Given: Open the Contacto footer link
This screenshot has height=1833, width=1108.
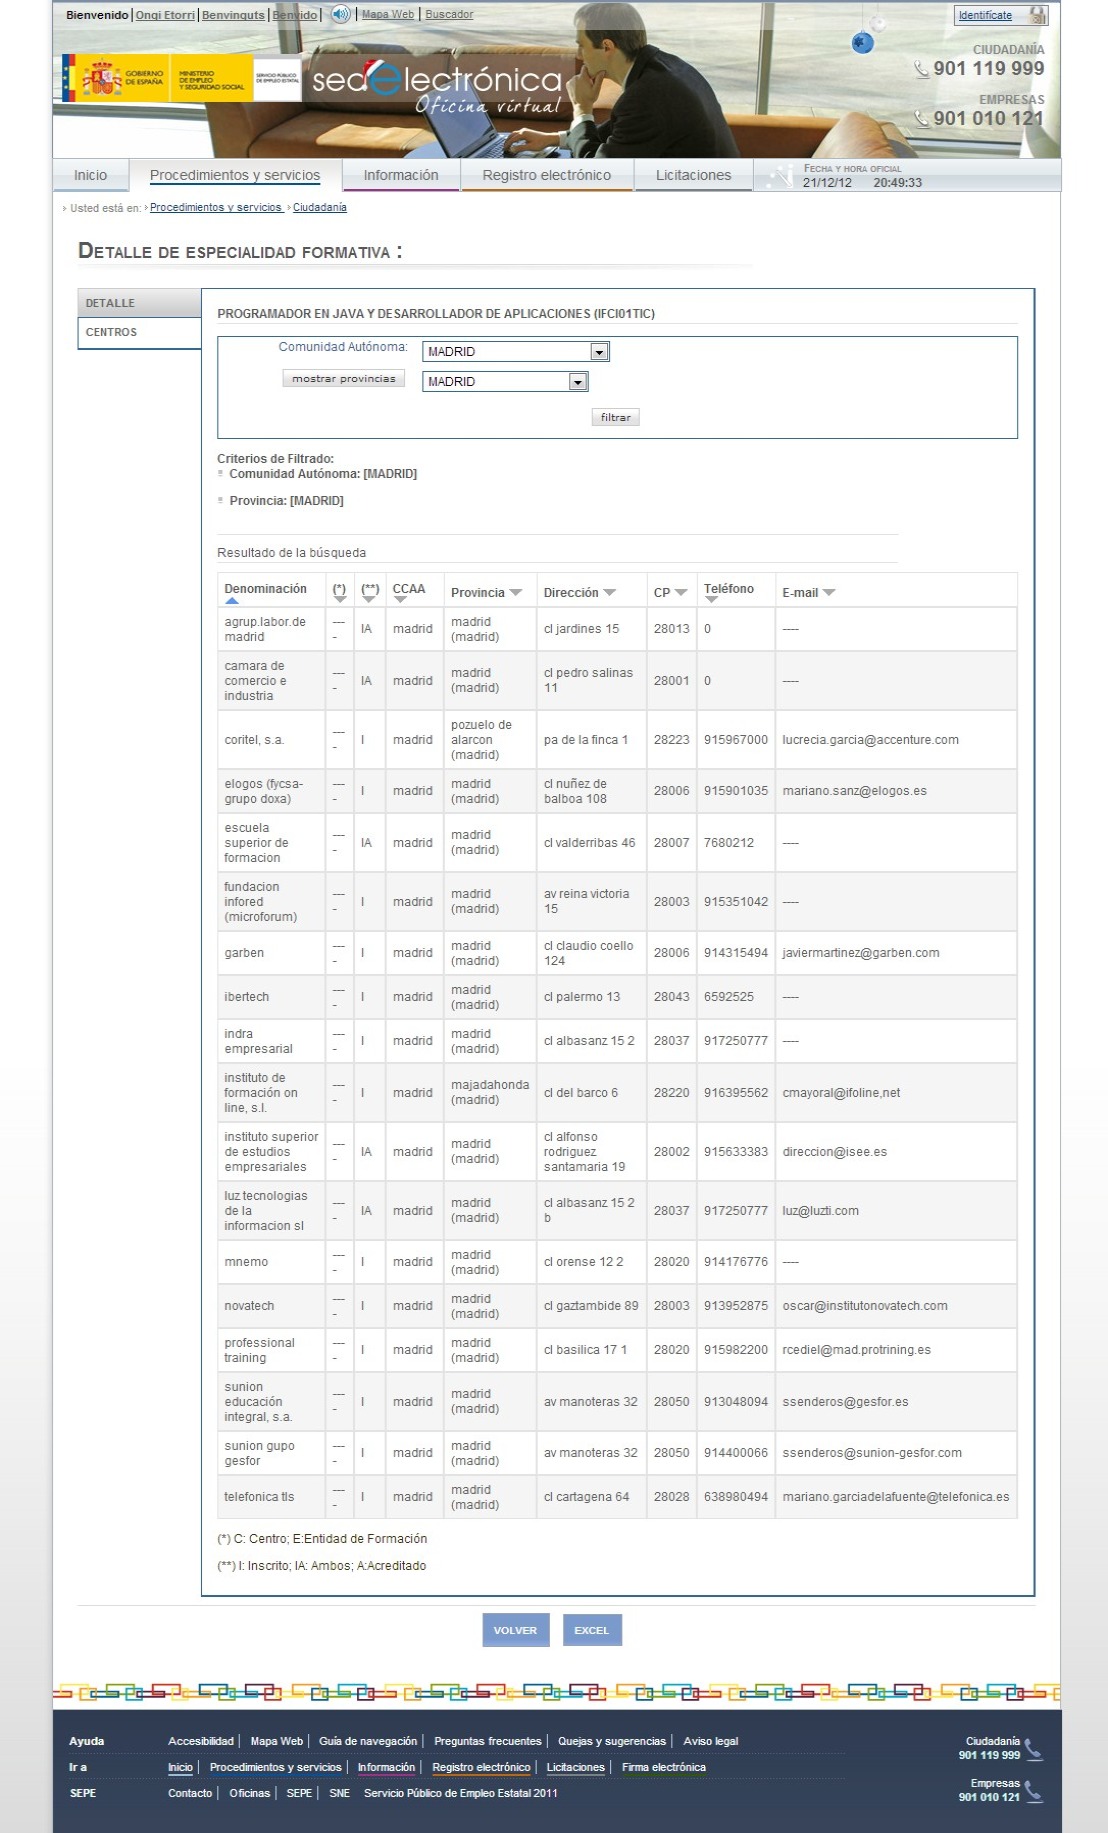Looking at the screenshot, I should coord(190,1793).
